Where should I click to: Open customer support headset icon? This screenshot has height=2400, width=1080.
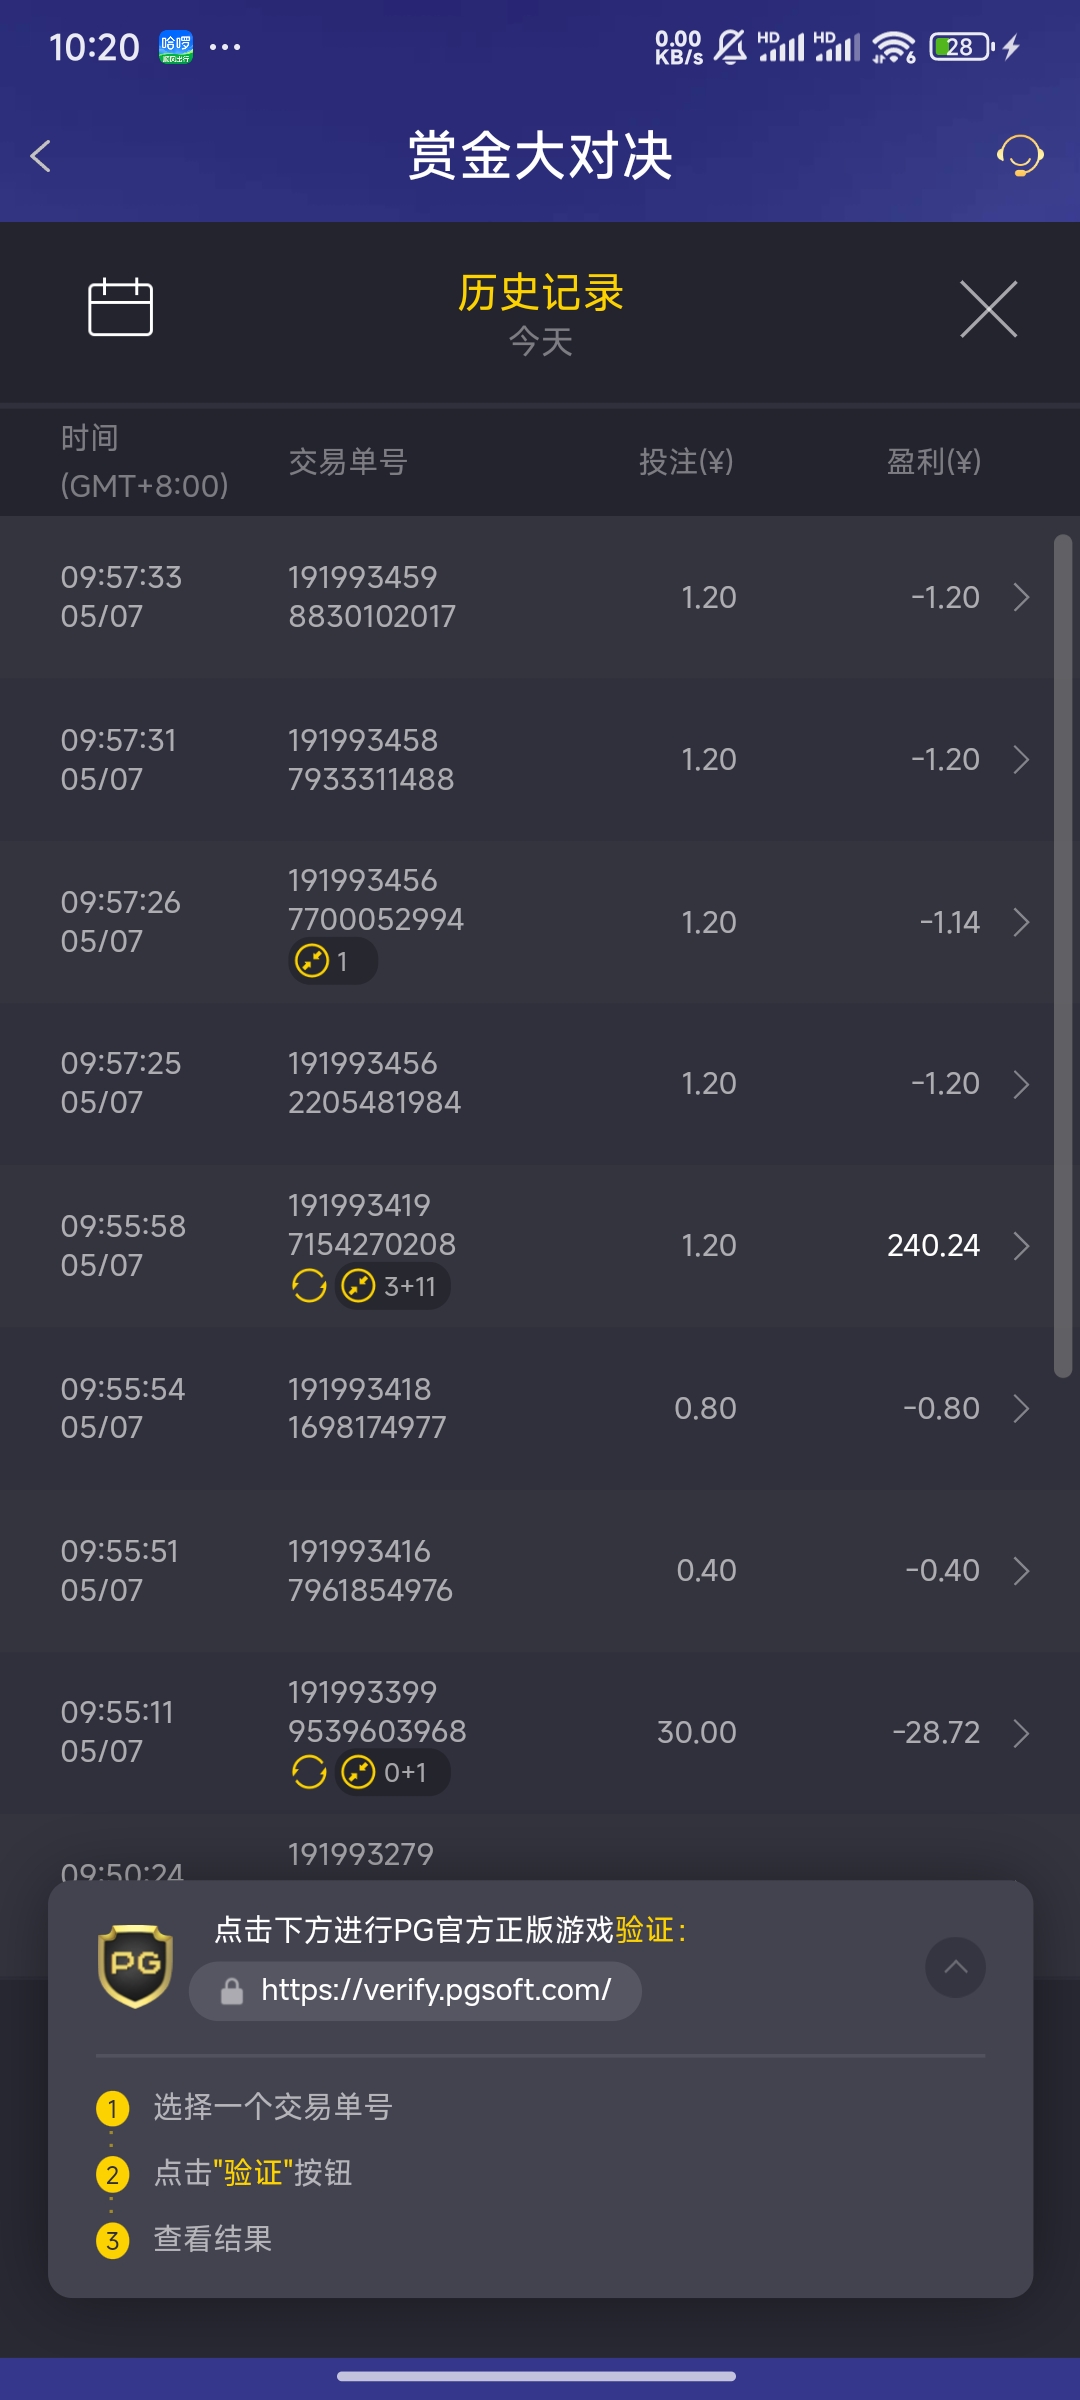tap(1019, 156)
